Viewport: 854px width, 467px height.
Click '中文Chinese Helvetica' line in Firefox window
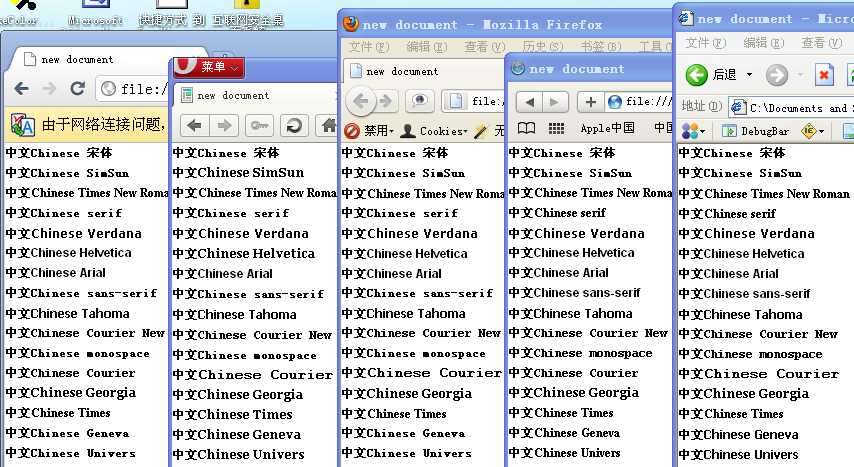pyautogui.click(x=404, y=253)
